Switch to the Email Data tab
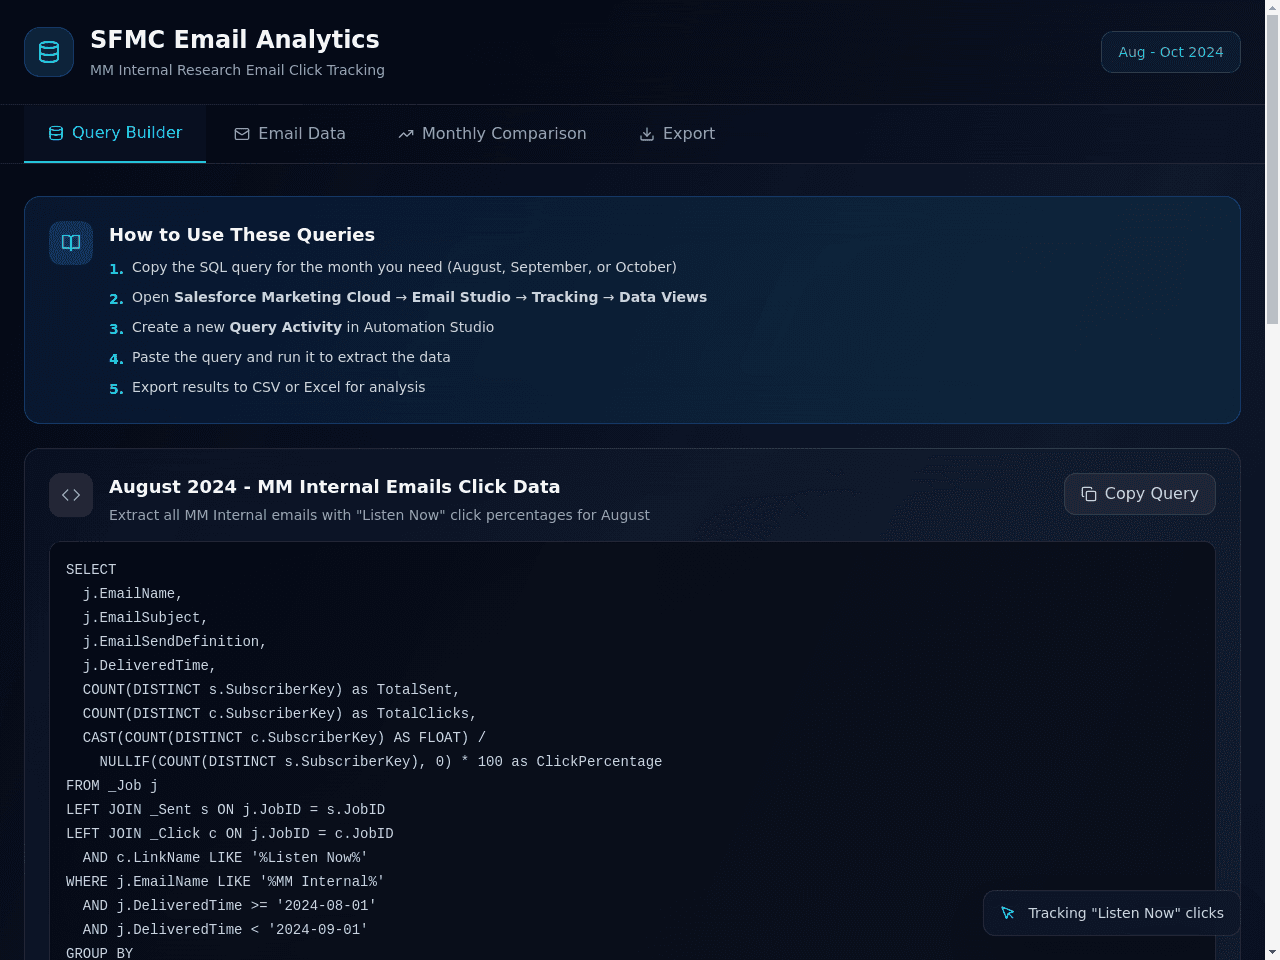This screenshot has height=960, width=1280. [290, 134]
